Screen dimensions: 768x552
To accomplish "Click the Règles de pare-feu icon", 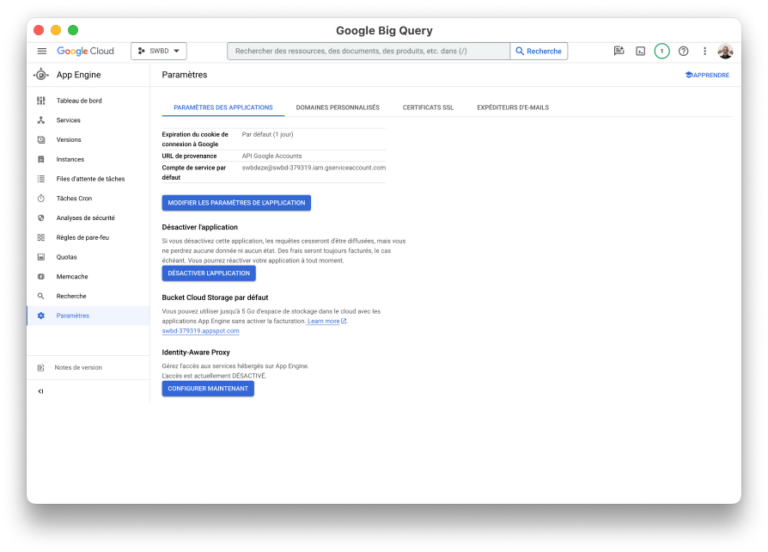I will (41, 238).
